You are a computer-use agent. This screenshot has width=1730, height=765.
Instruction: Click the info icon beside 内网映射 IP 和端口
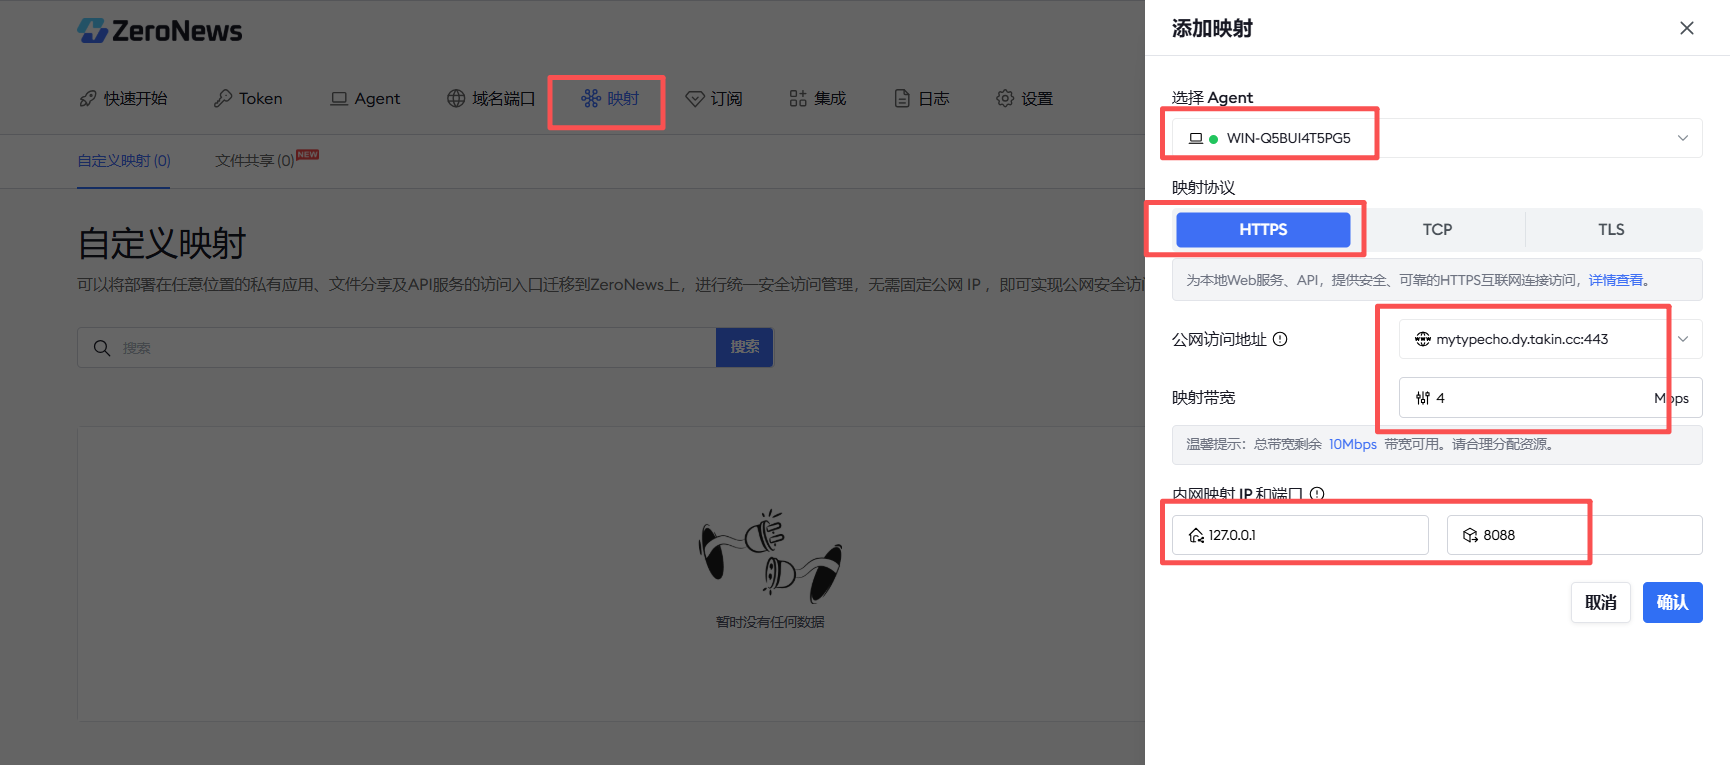1317,494
